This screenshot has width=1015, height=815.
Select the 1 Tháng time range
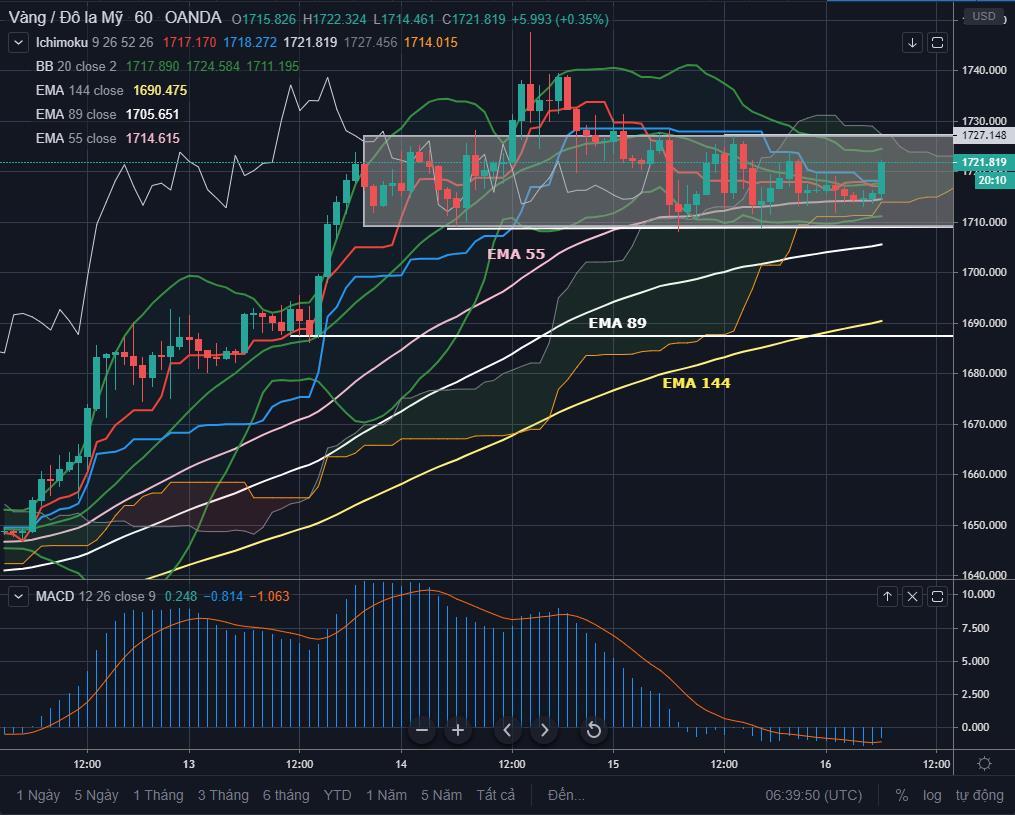(158, 795)
